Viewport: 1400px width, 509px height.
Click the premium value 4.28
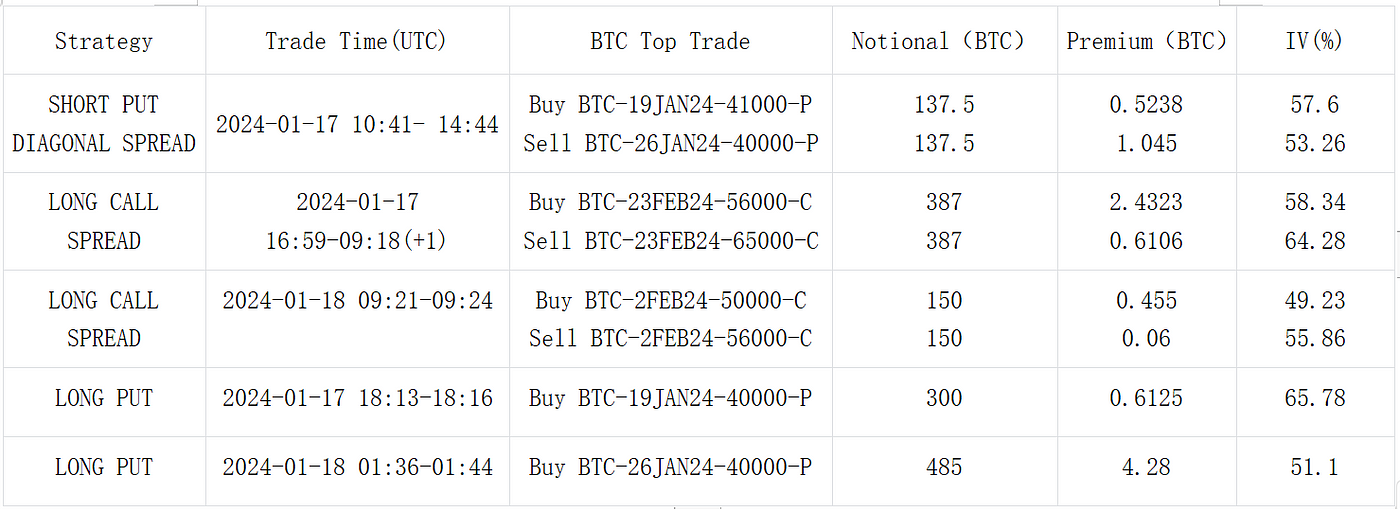coord(1146,467)
